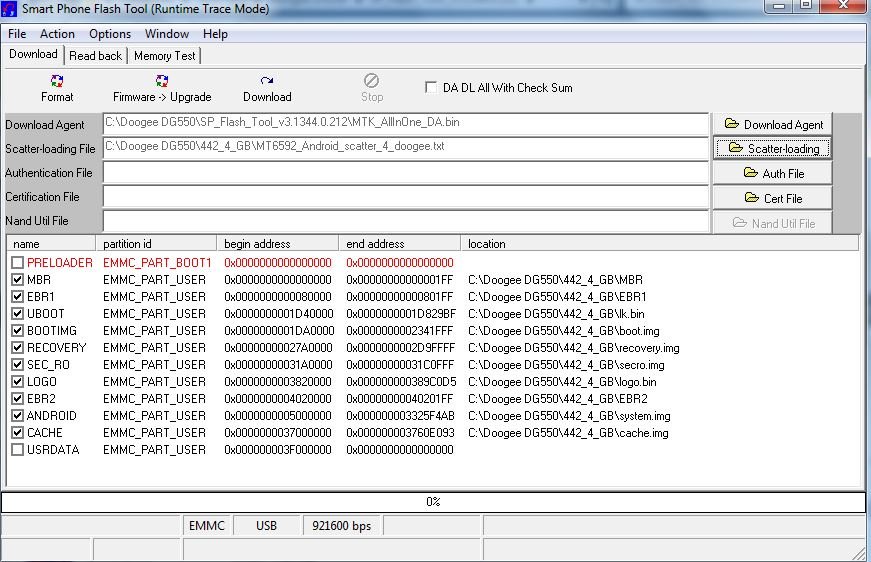Click the end address column header
The image size is (871, 562).
pyautogui.click(x=399, y=243)
